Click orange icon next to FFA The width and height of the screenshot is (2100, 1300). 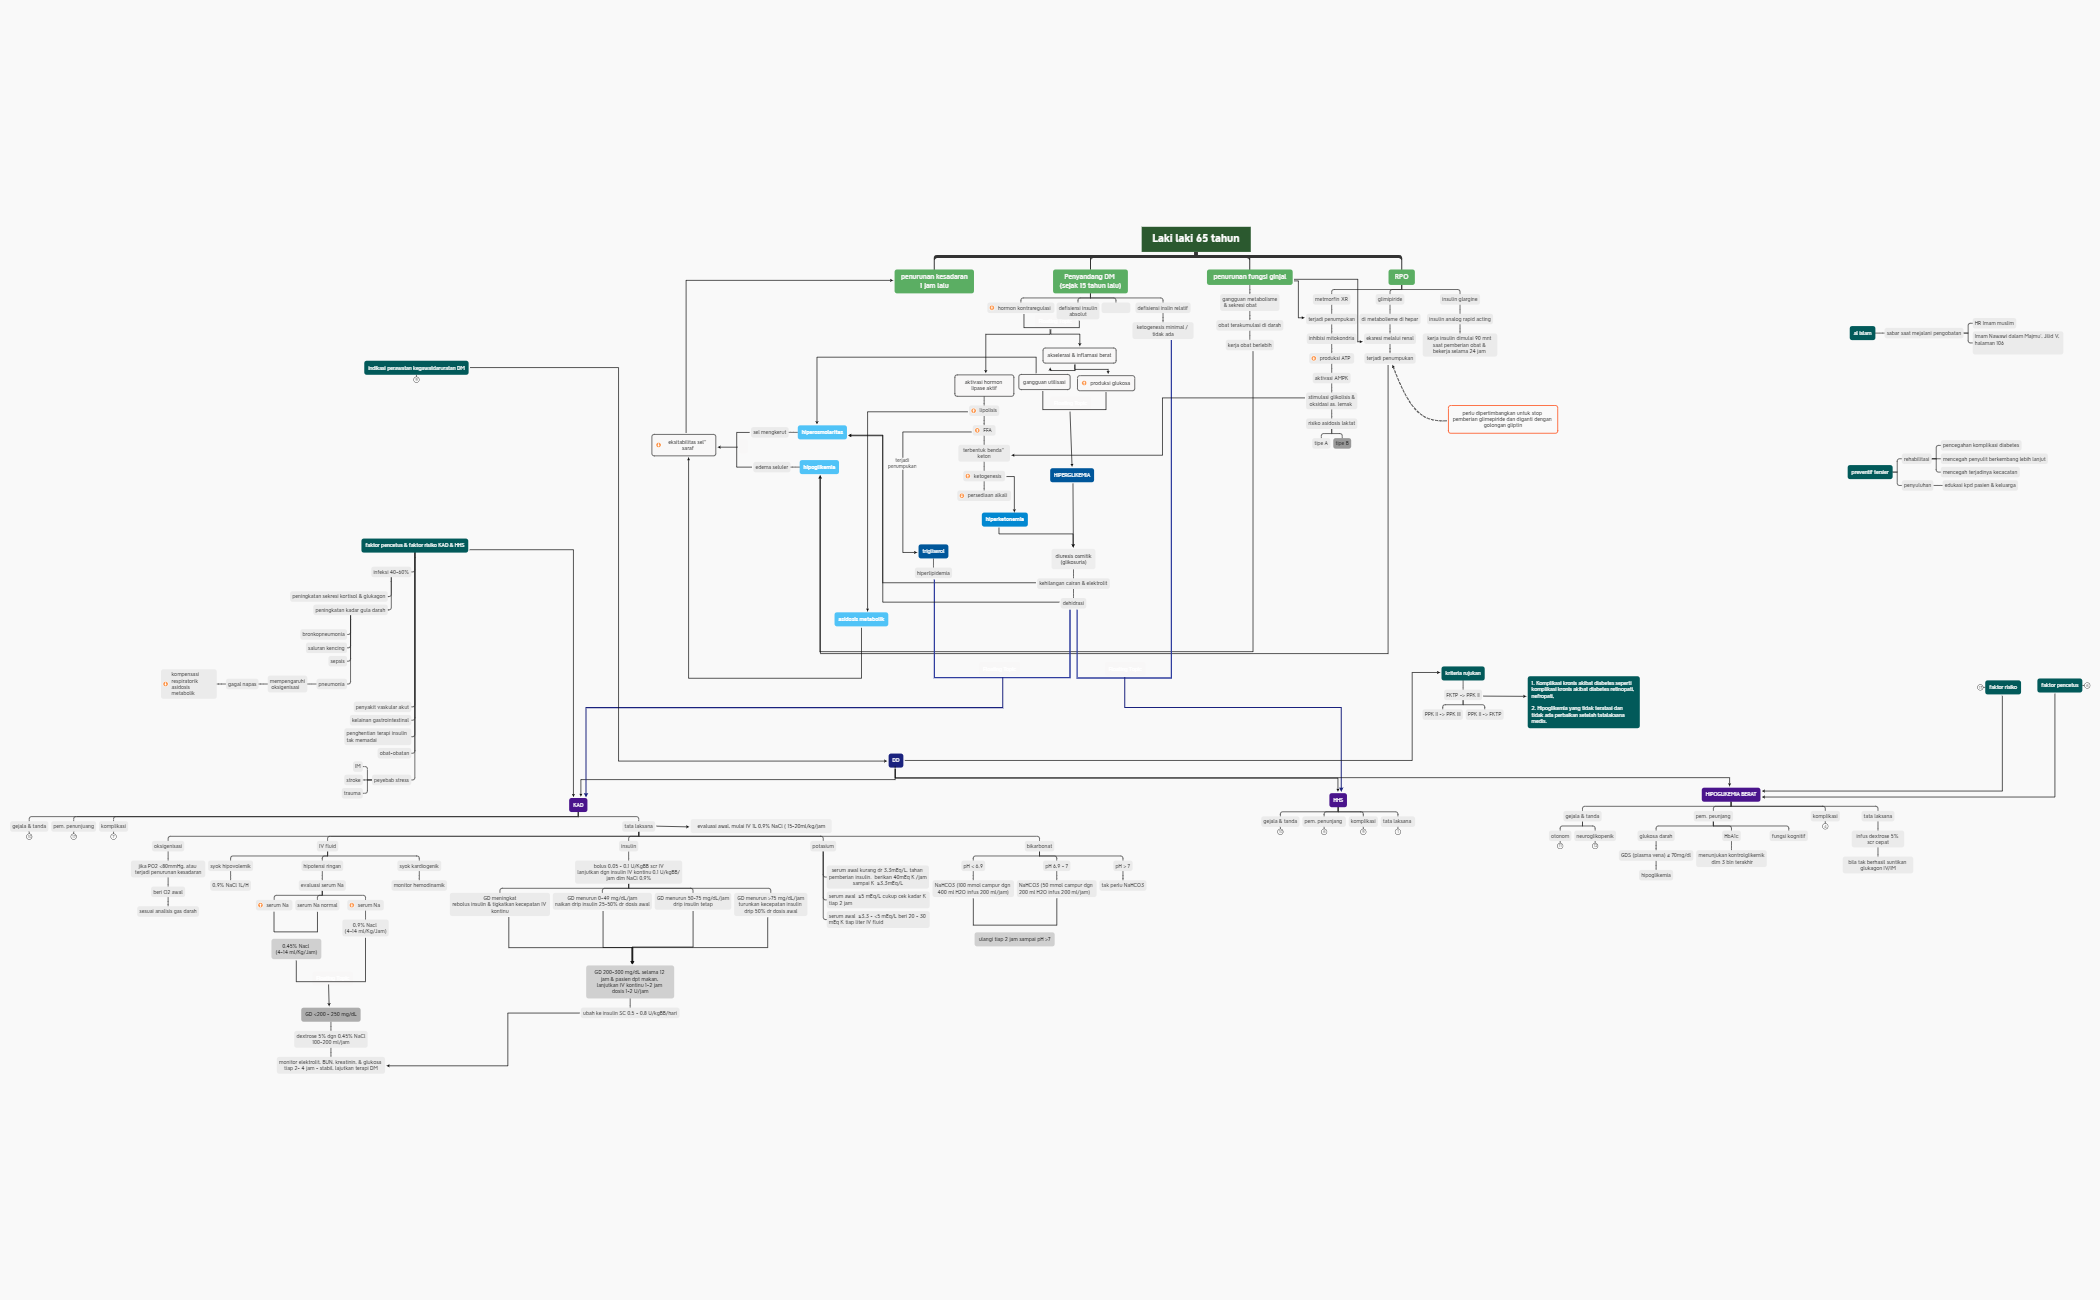[977, 431]
